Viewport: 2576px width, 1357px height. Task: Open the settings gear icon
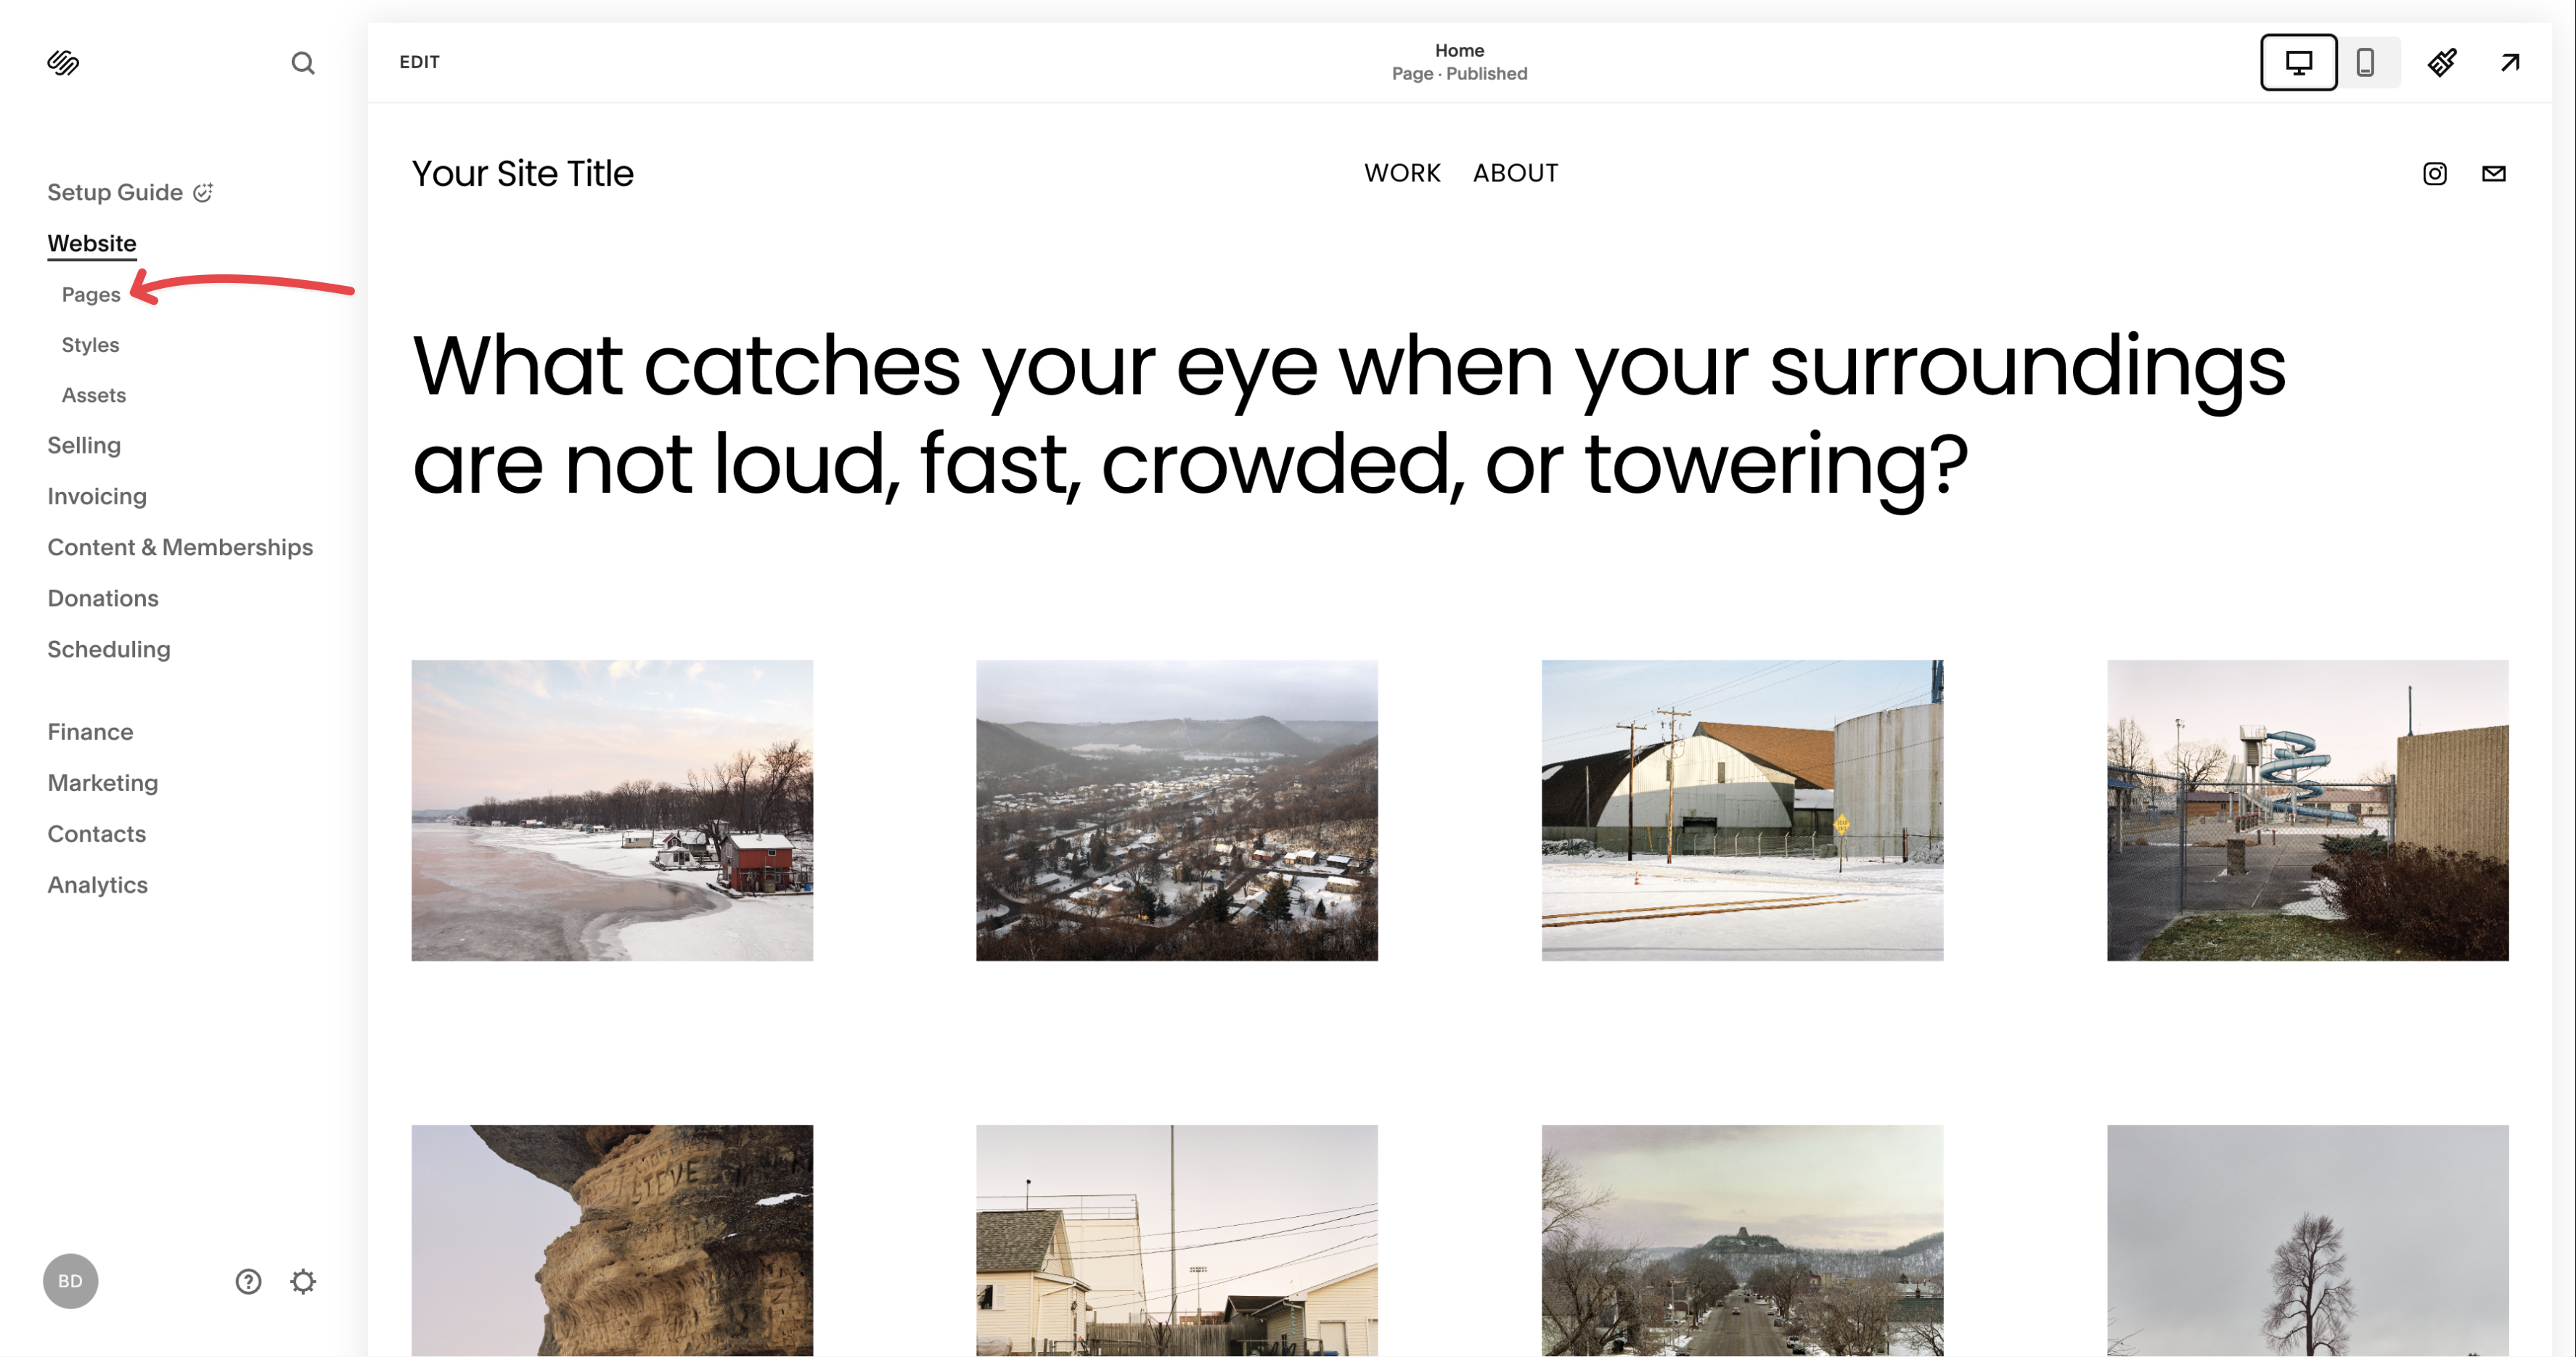click(x=303, y=1281)
